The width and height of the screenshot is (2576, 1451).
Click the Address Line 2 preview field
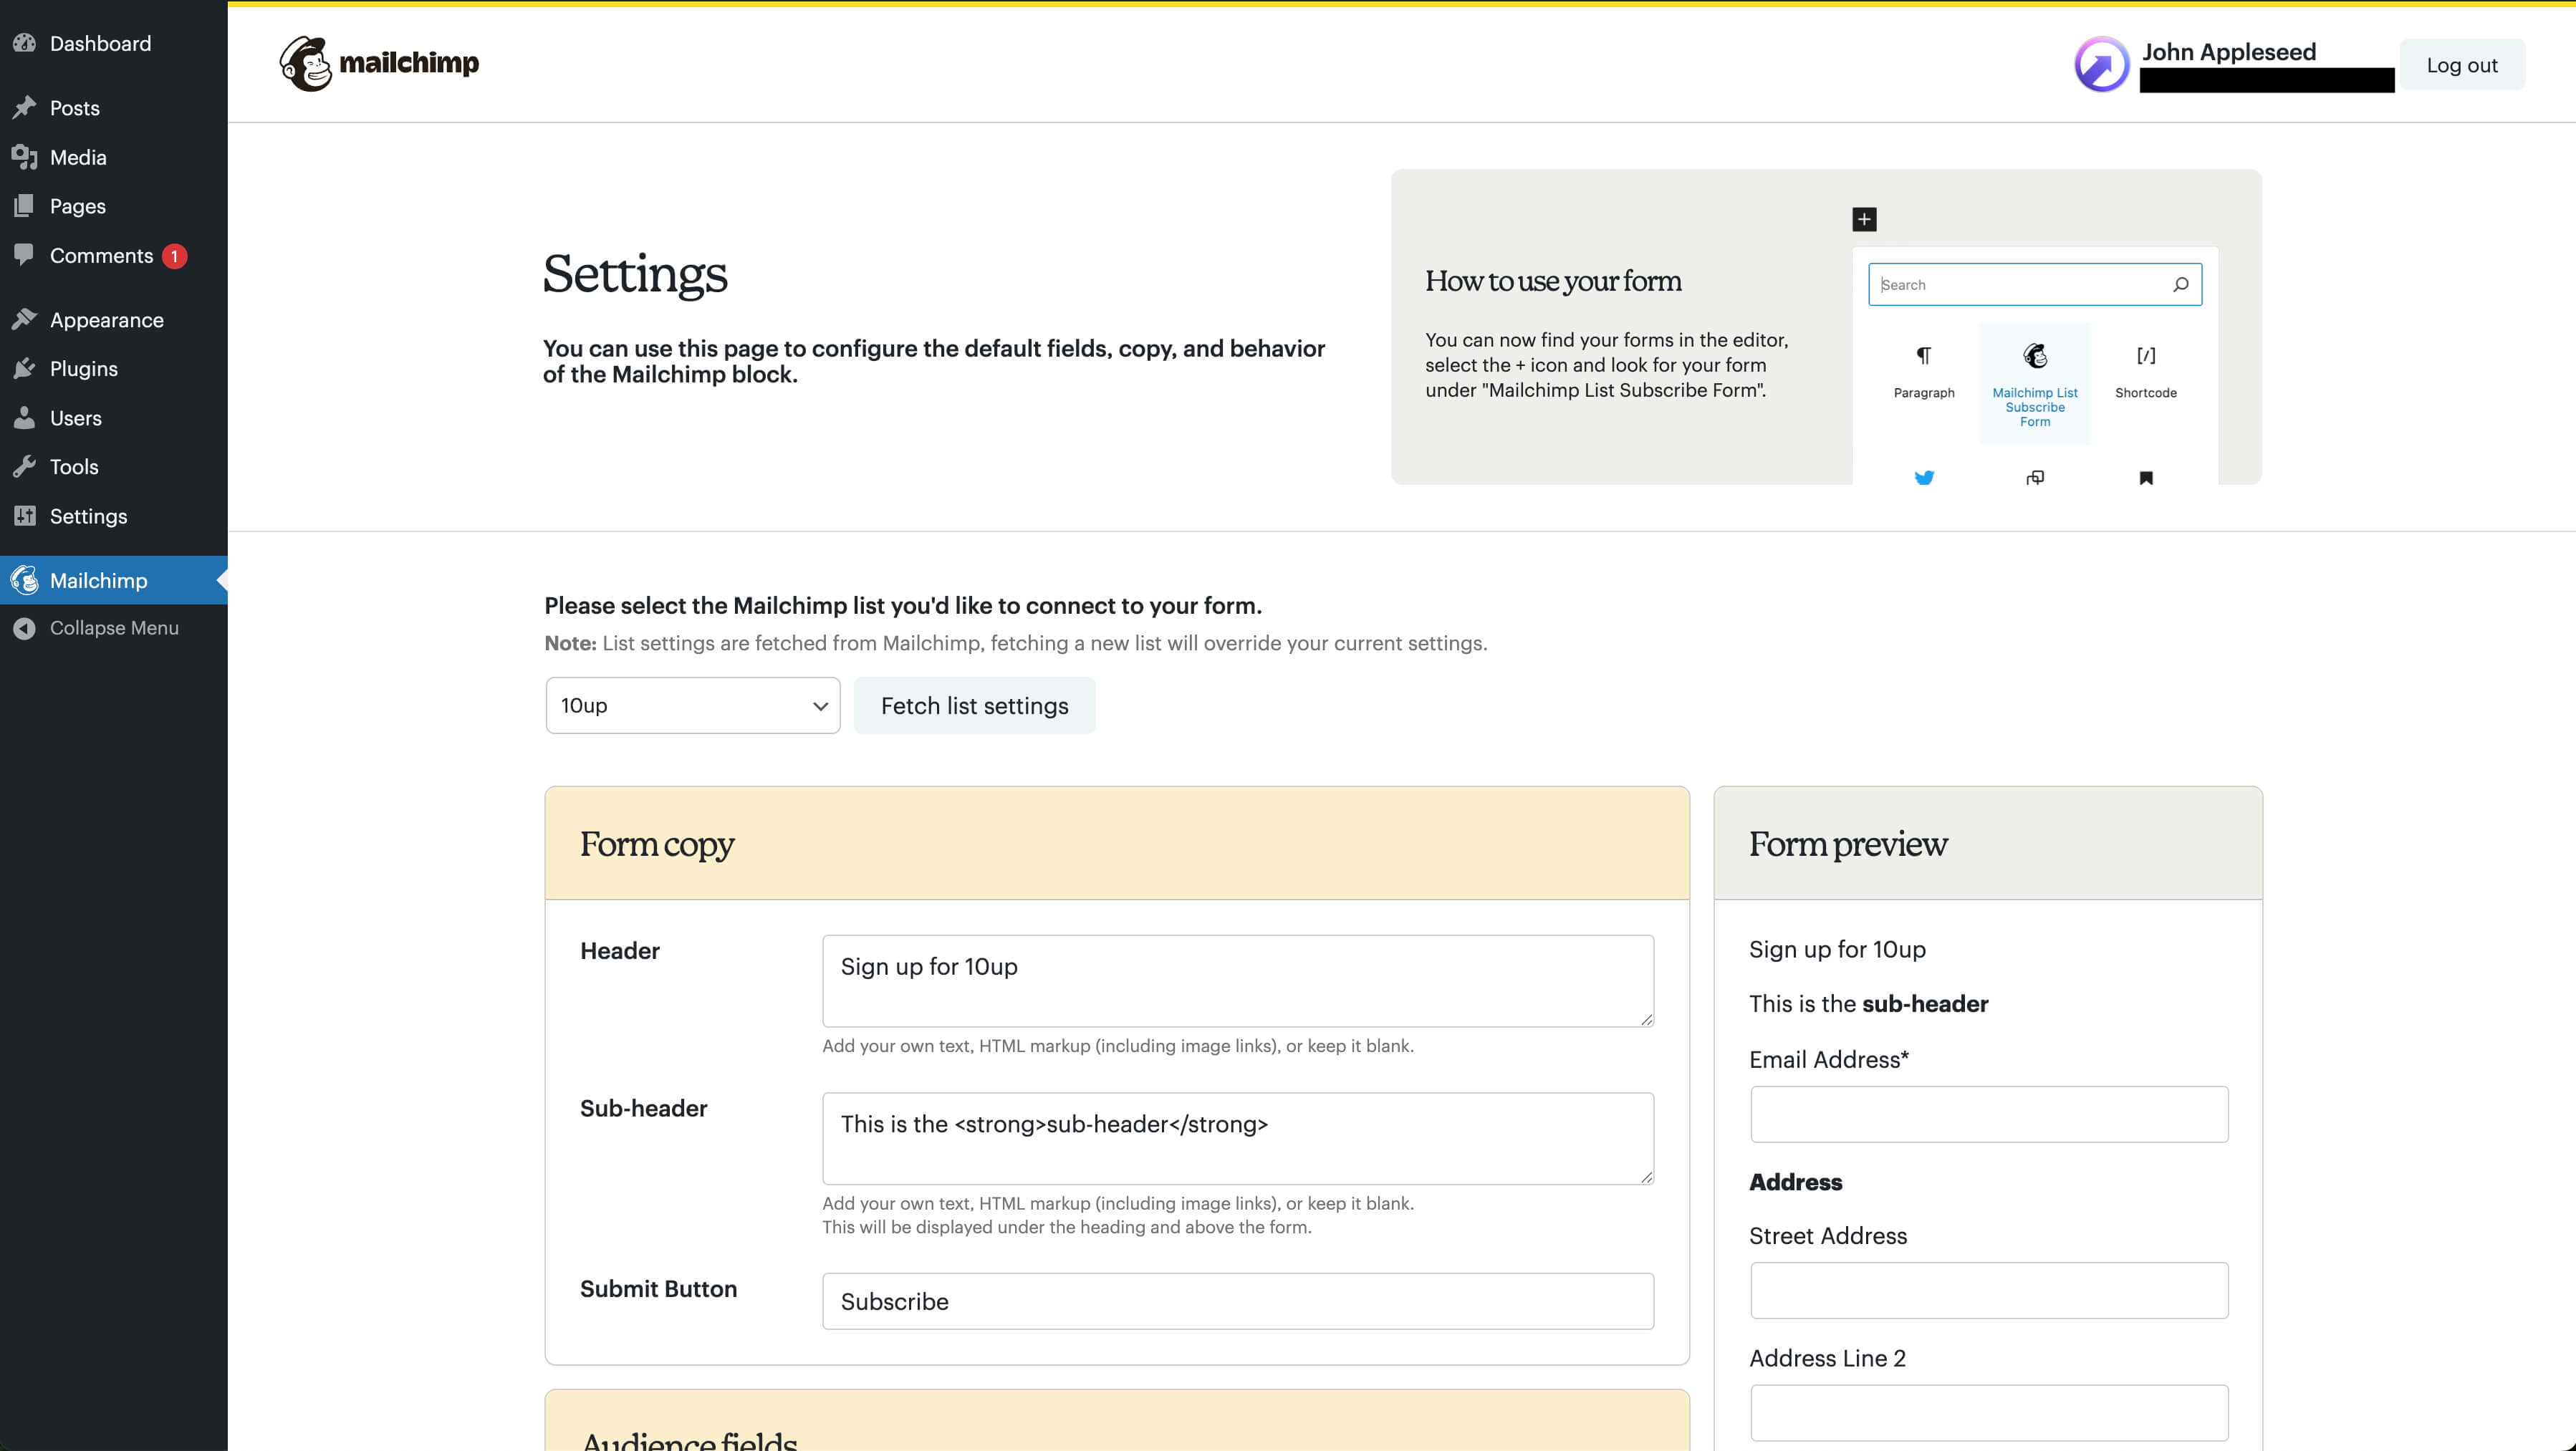click(1989, 1413)
